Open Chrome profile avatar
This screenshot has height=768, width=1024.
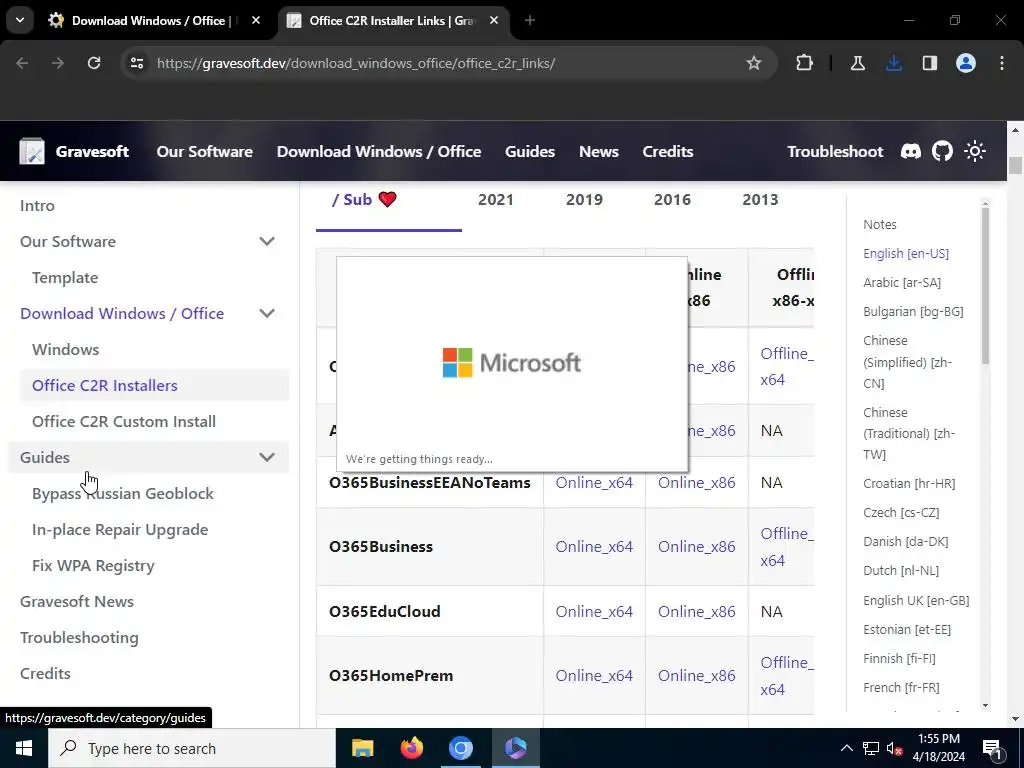click(x=965, y=63)
